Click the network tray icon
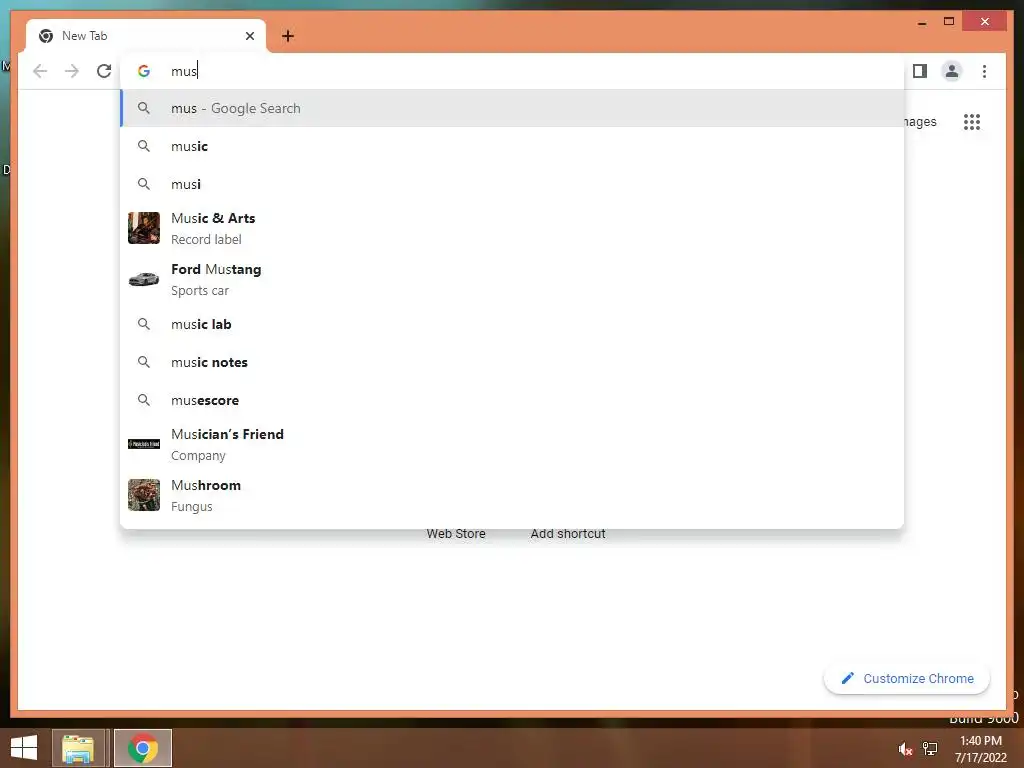 930,749
